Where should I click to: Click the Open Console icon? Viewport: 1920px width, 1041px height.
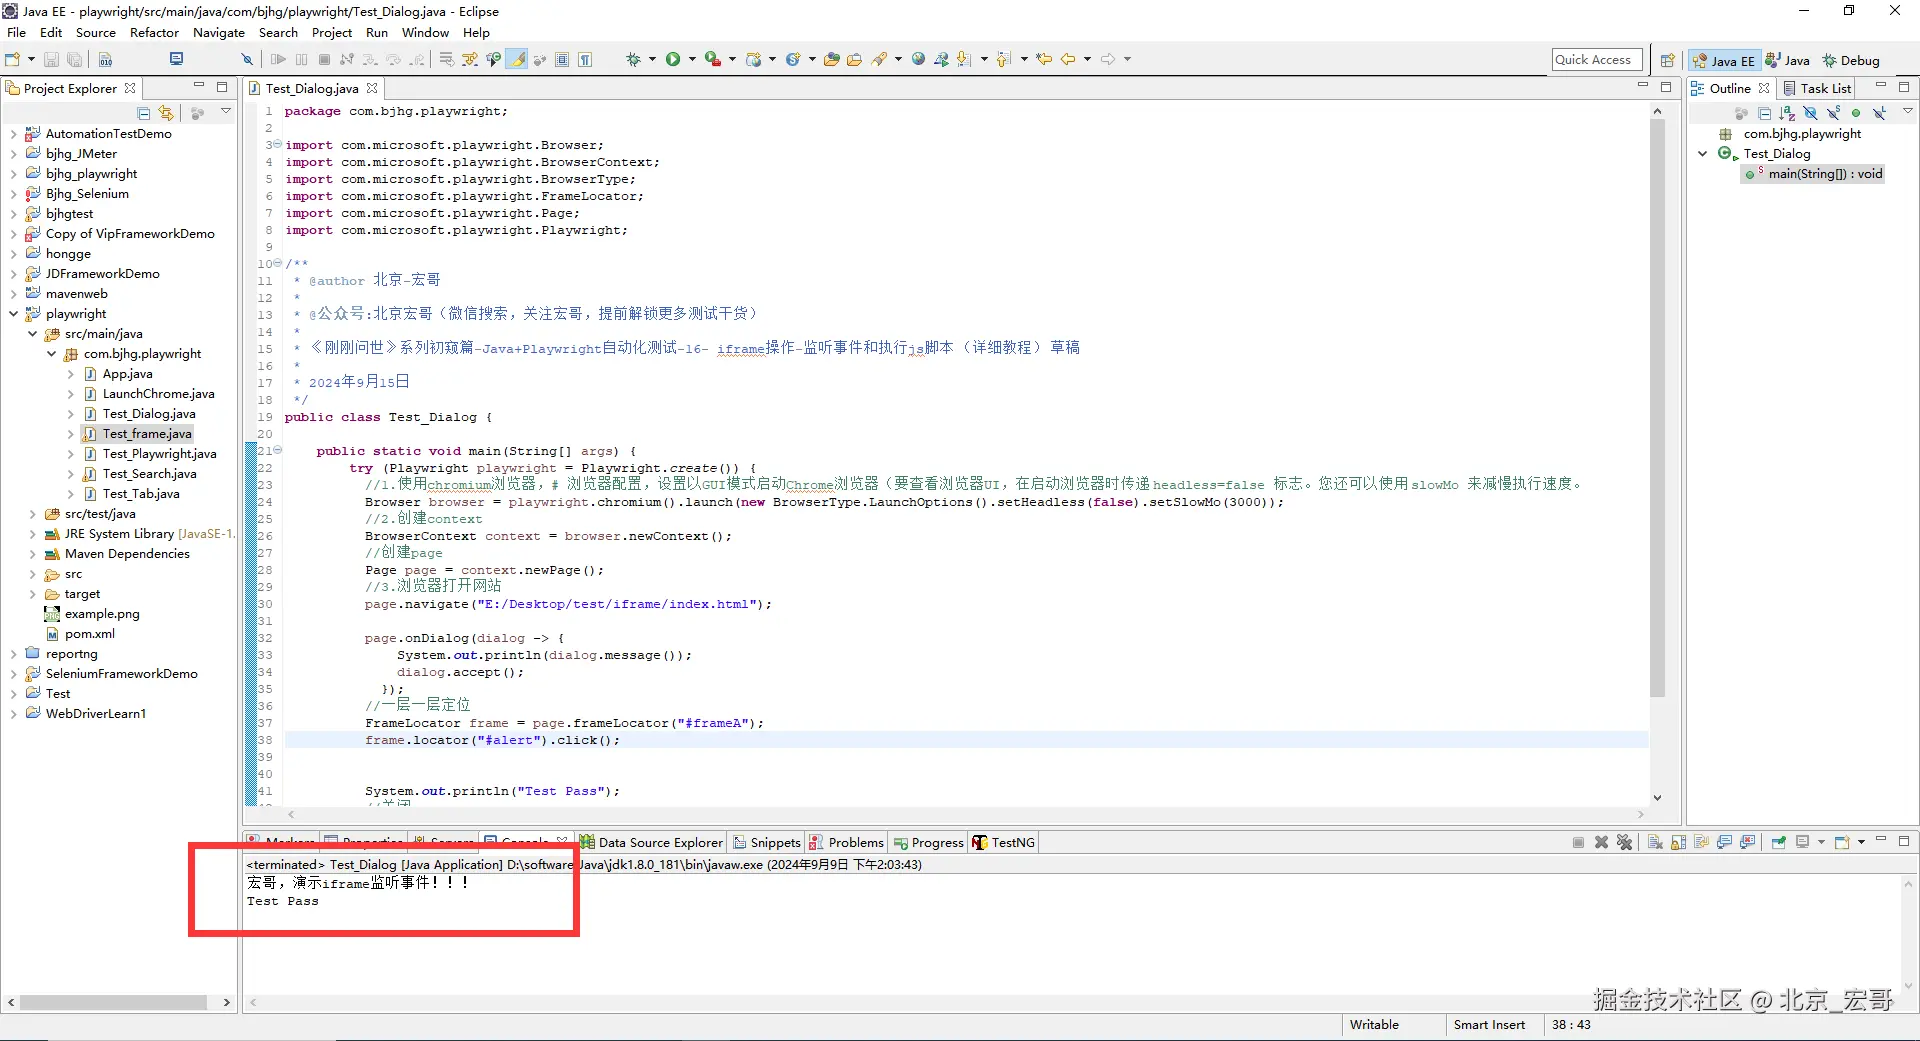(x=1842, y=843)
